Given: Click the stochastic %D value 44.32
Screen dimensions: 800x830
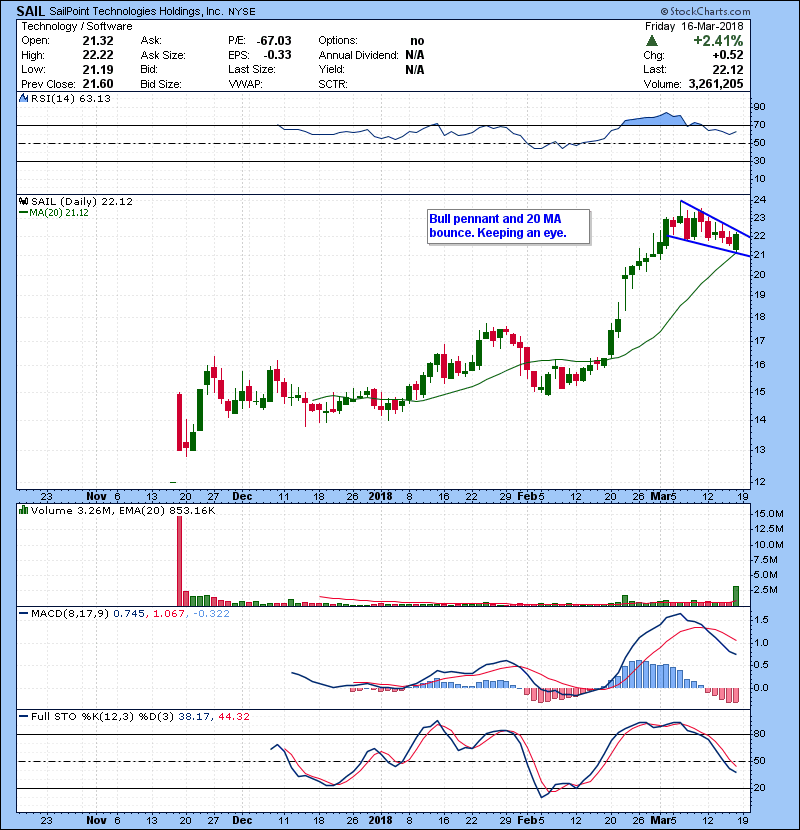Looking at the screenshot, I should point(233,716).
